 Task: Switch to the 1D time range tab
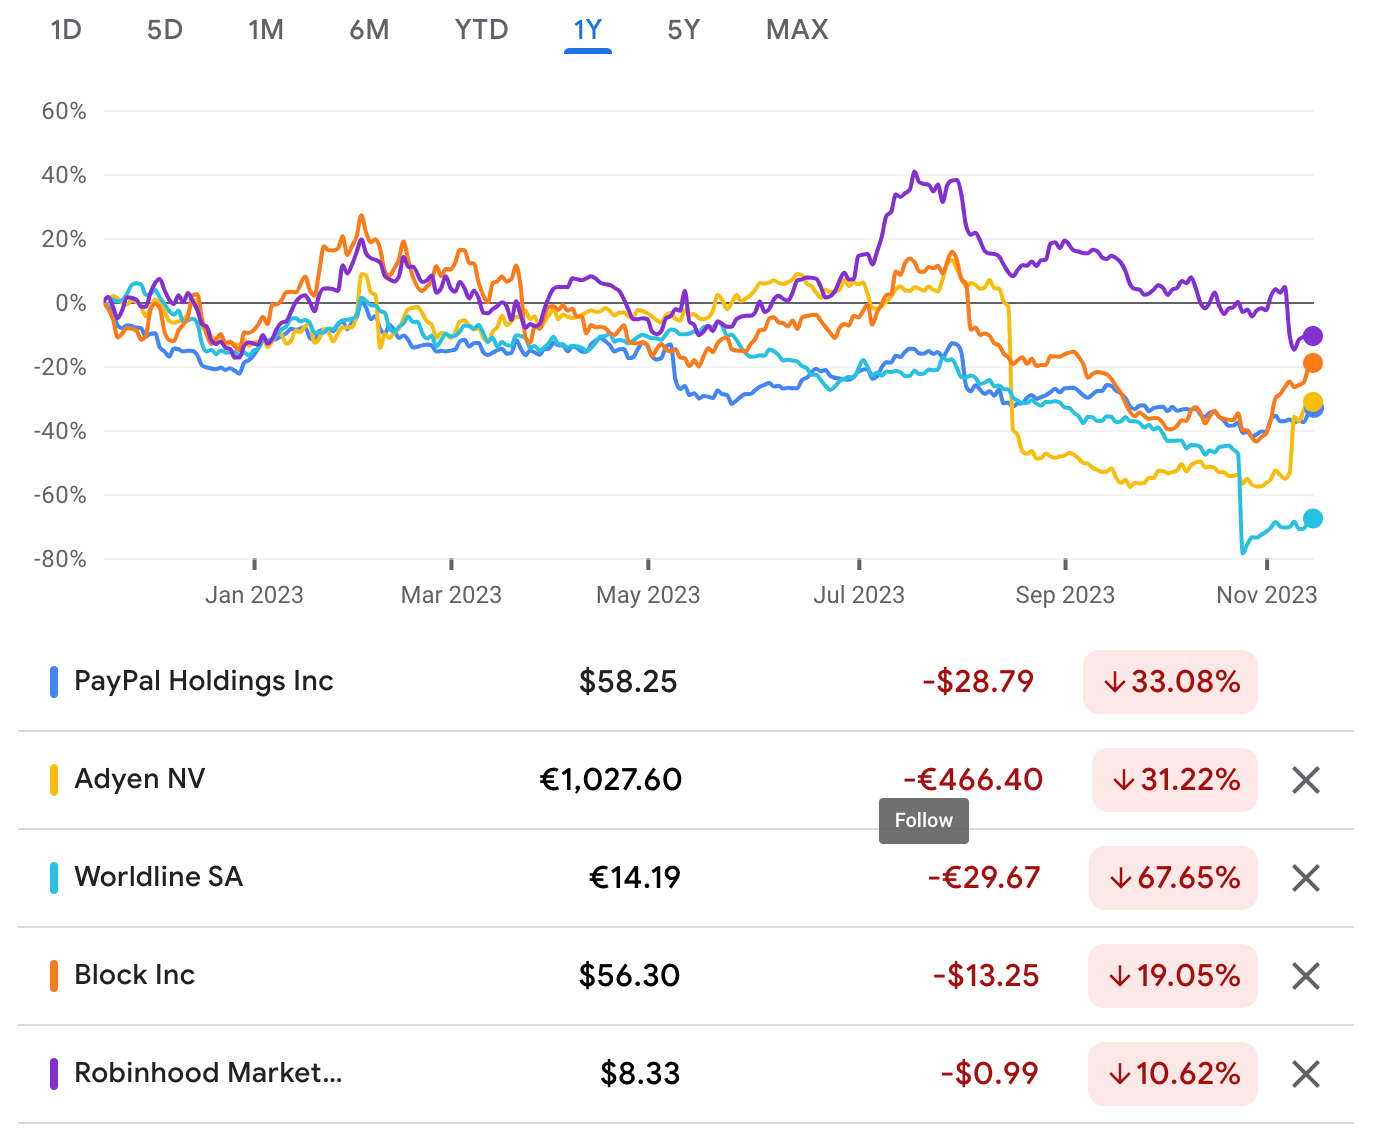coord(66,30)
